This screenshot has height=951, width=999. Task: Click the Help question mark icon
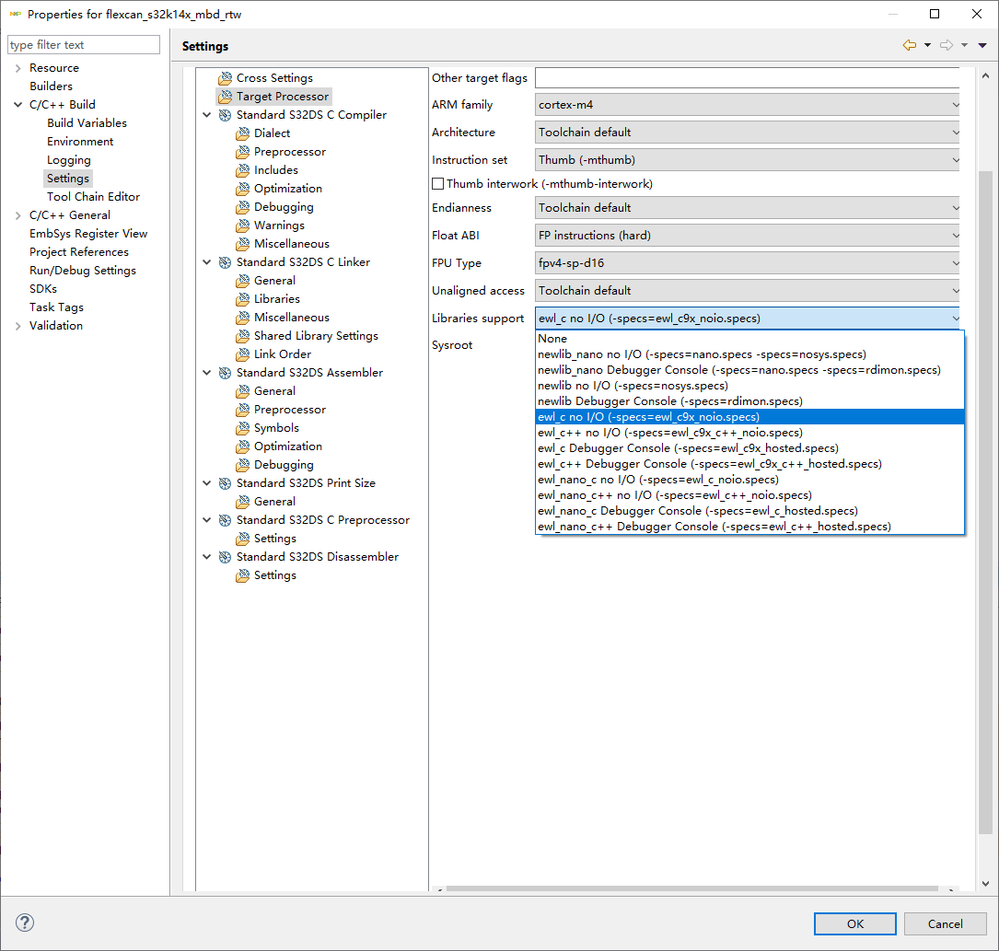[25, 922]
